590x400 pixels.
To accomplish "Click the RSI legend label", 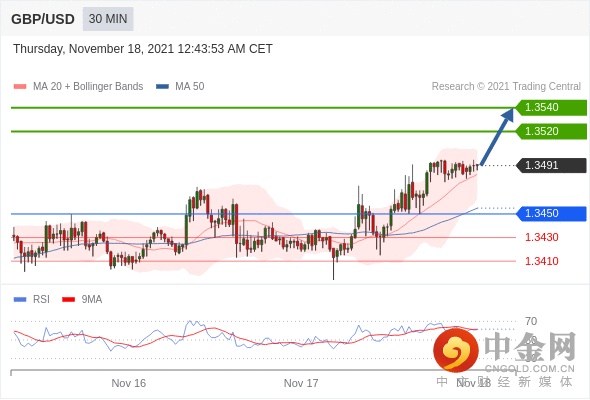I will click(x=41, y=300).
